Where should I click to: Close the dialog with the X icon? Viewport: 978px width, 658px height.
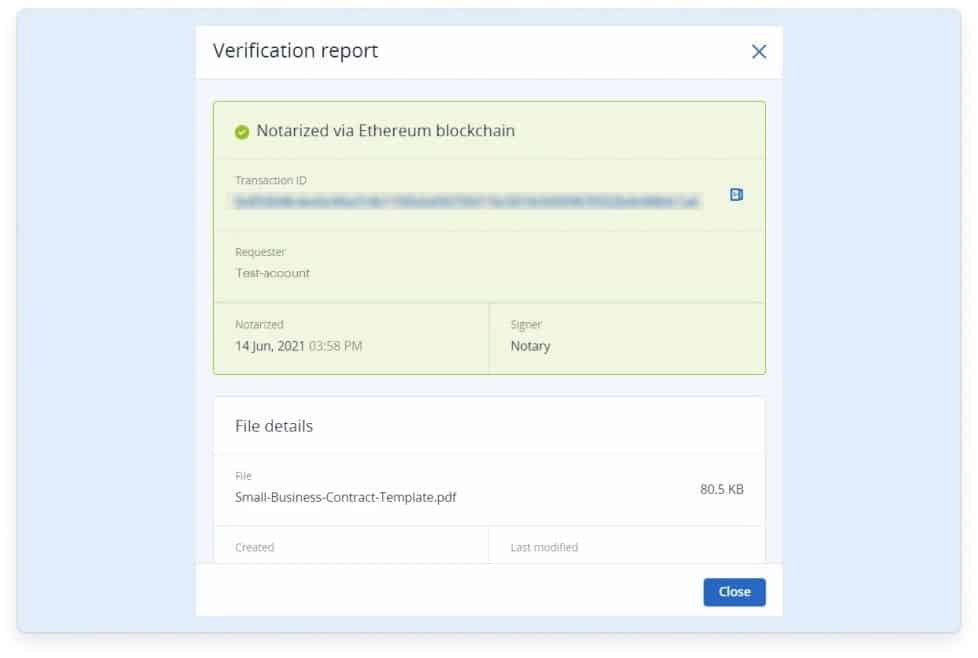click(x=759, y=52)
